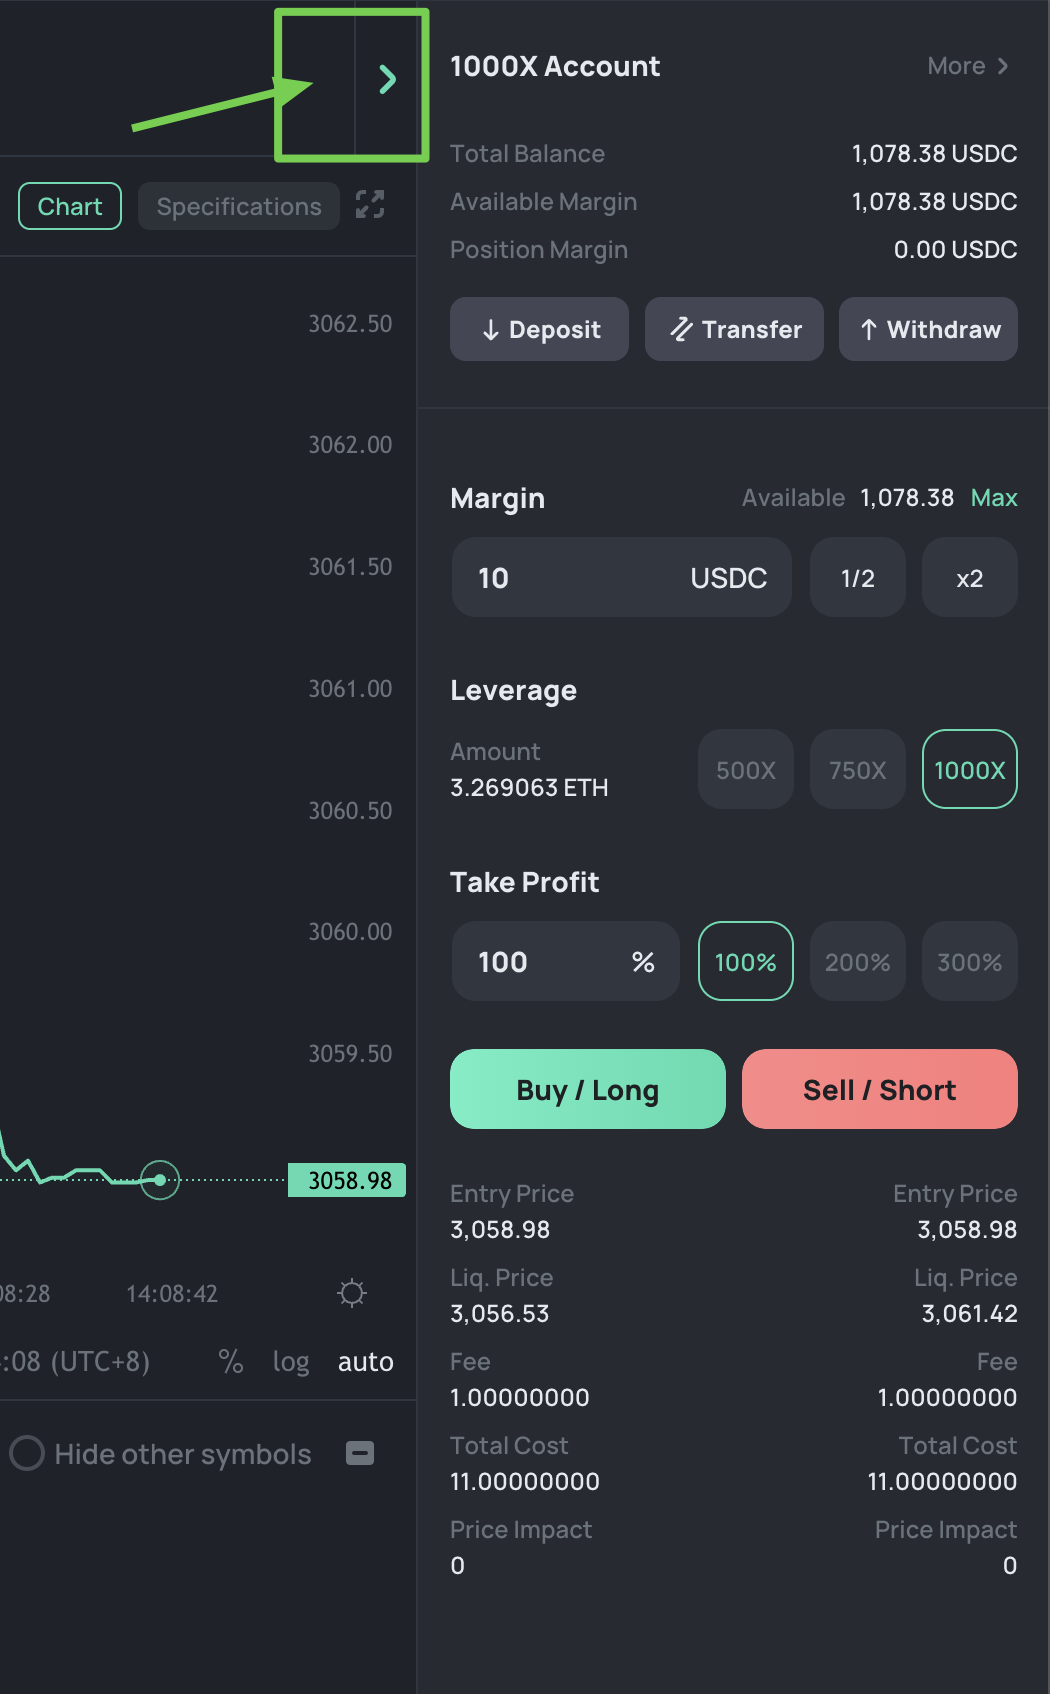Toggle log scale on chart
1050x1694 pixels.
coord(291,1361)
